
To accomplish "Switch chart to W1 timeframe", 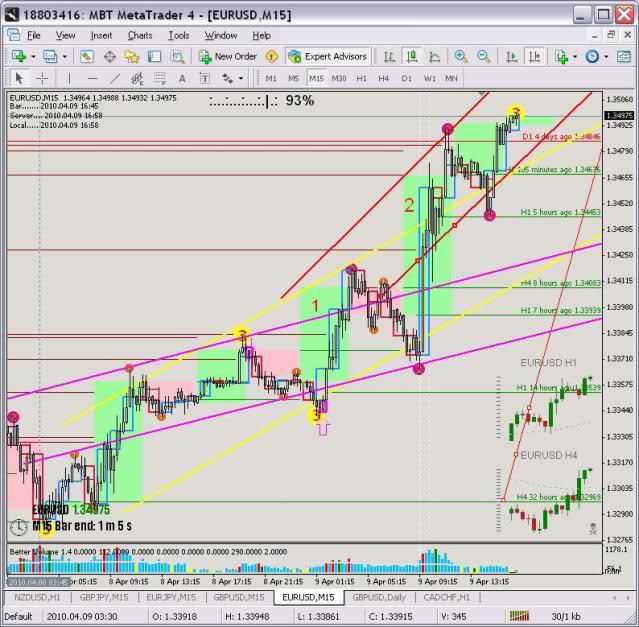I will [430, 78].
